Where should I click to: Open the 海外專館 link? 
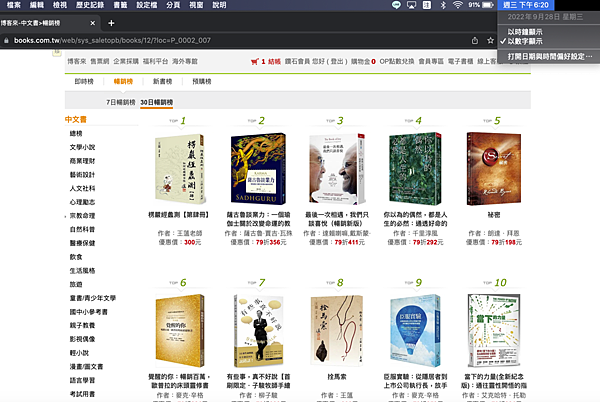185,61
